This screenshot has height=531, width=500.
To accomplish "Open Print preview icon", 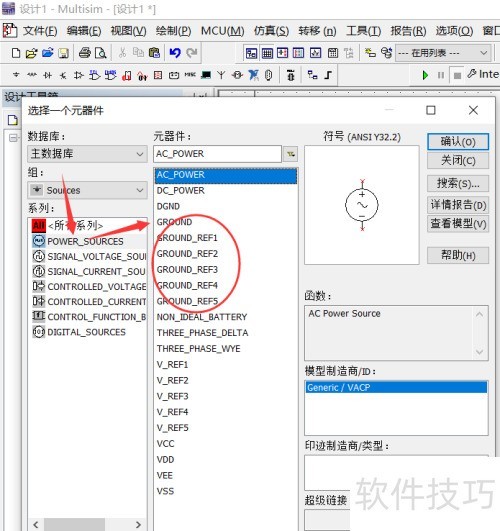I will [x=101, y=53].
